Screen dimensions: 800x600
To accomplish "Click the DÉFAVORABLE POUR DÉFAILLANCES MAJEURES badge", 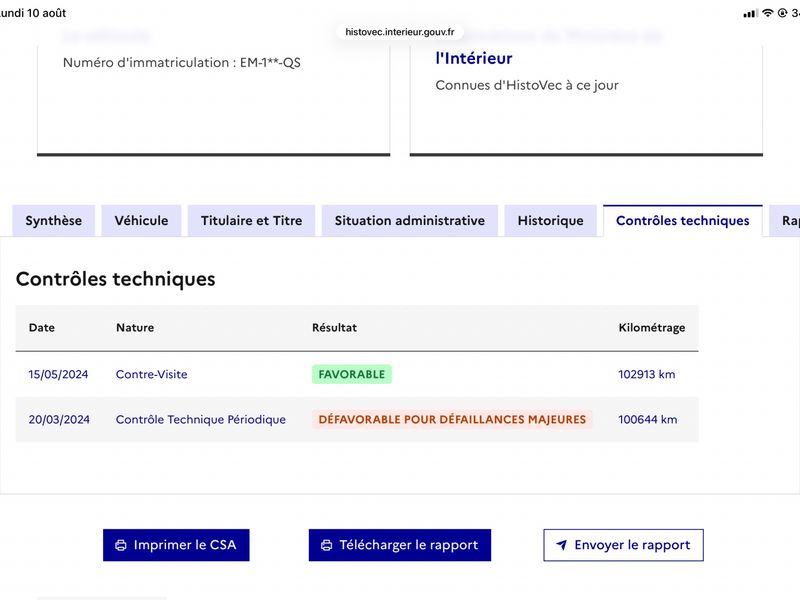I will coord(452,419).
